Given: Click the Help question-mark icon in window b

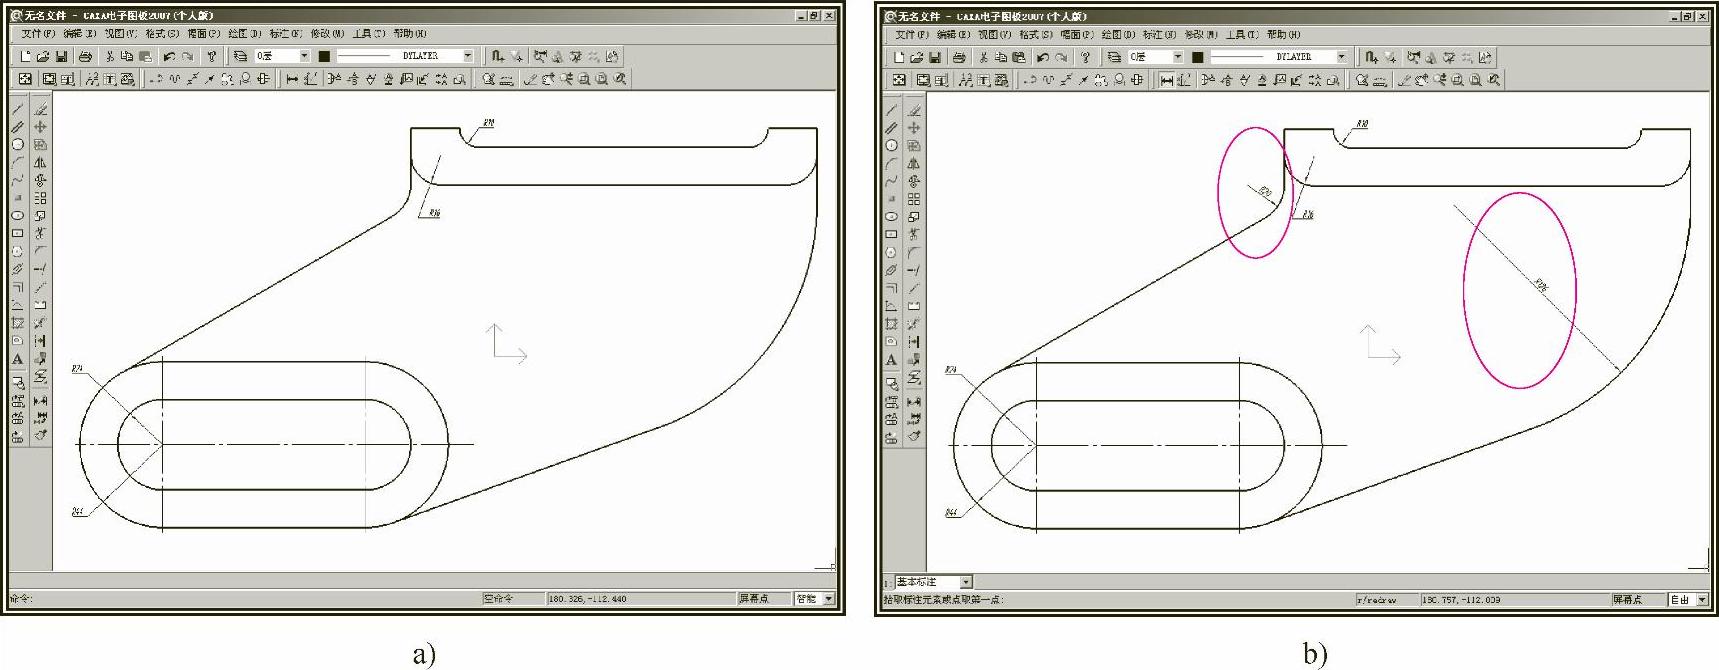Looking at the screenshot, I should tap(1085, 58).
